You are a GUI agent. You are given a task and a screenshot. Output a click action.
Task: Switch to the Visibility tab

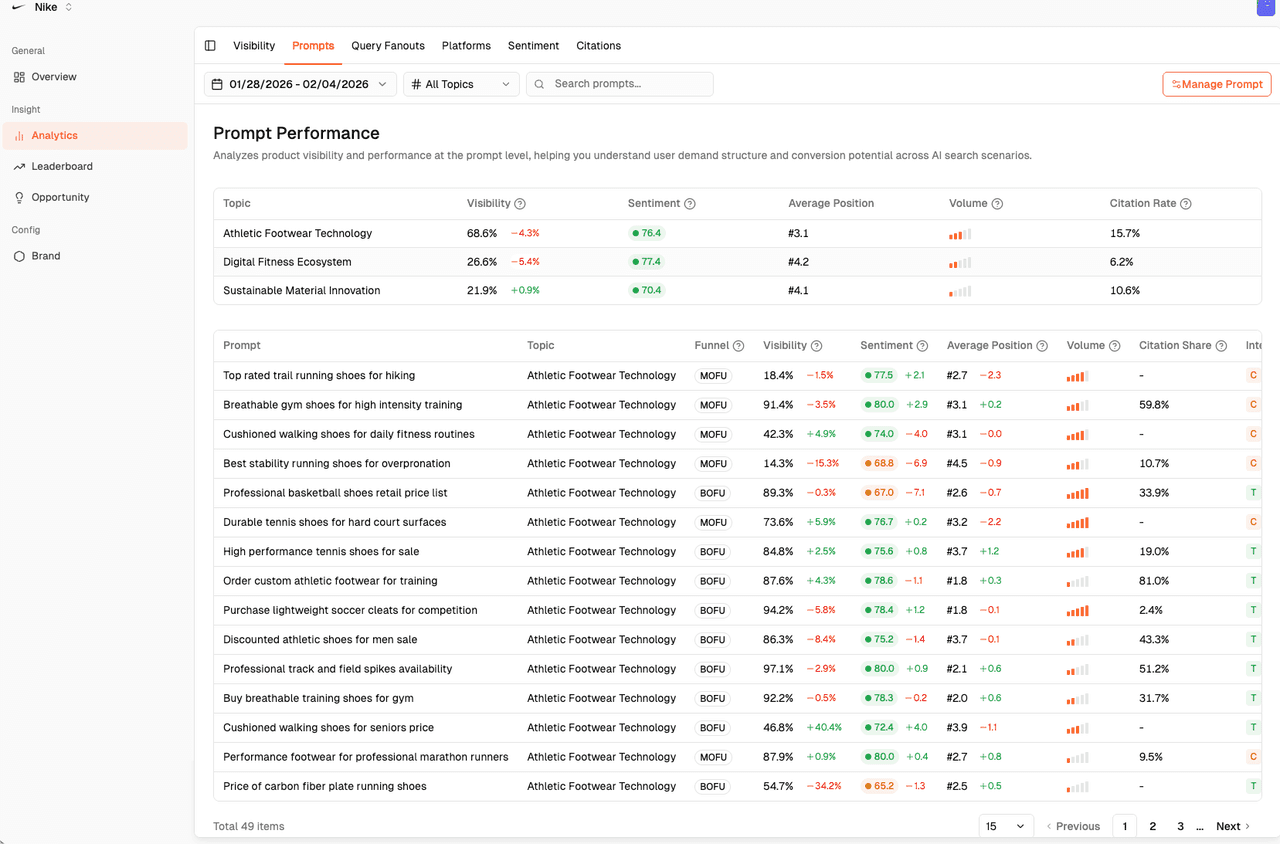[x=254, y=46]
